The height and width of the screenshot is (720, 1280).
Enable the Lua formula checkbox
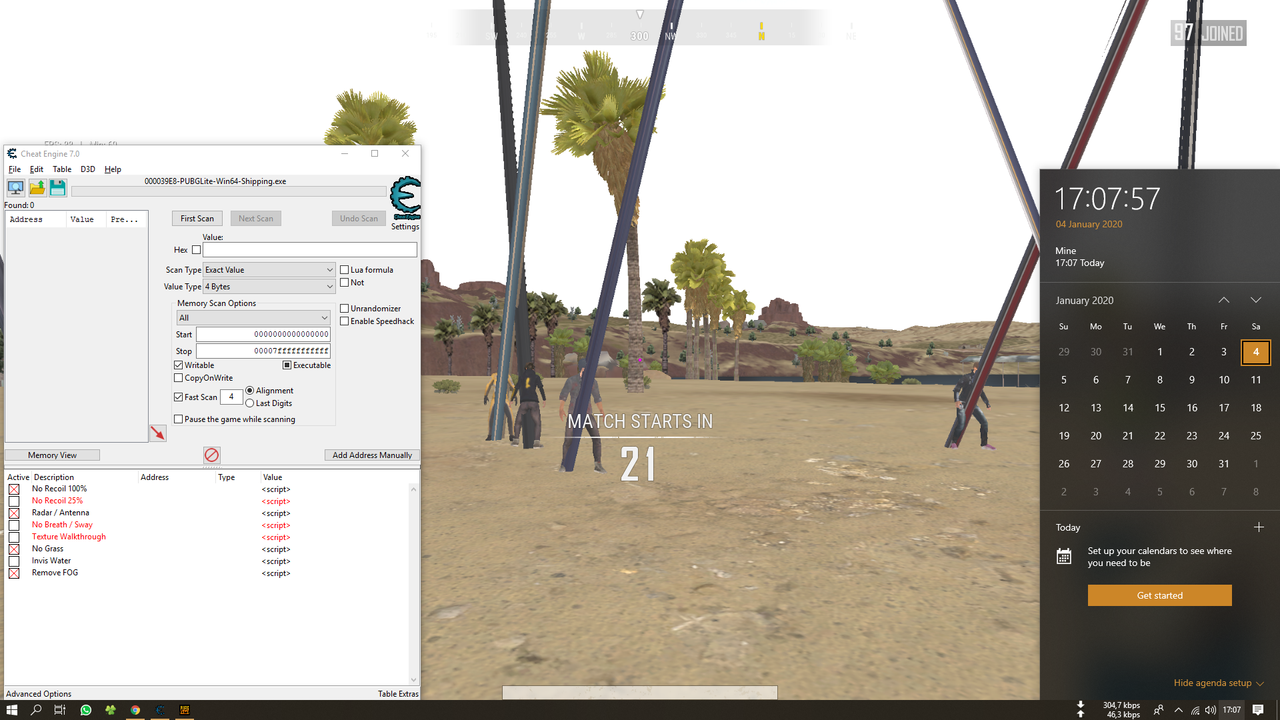345,270
